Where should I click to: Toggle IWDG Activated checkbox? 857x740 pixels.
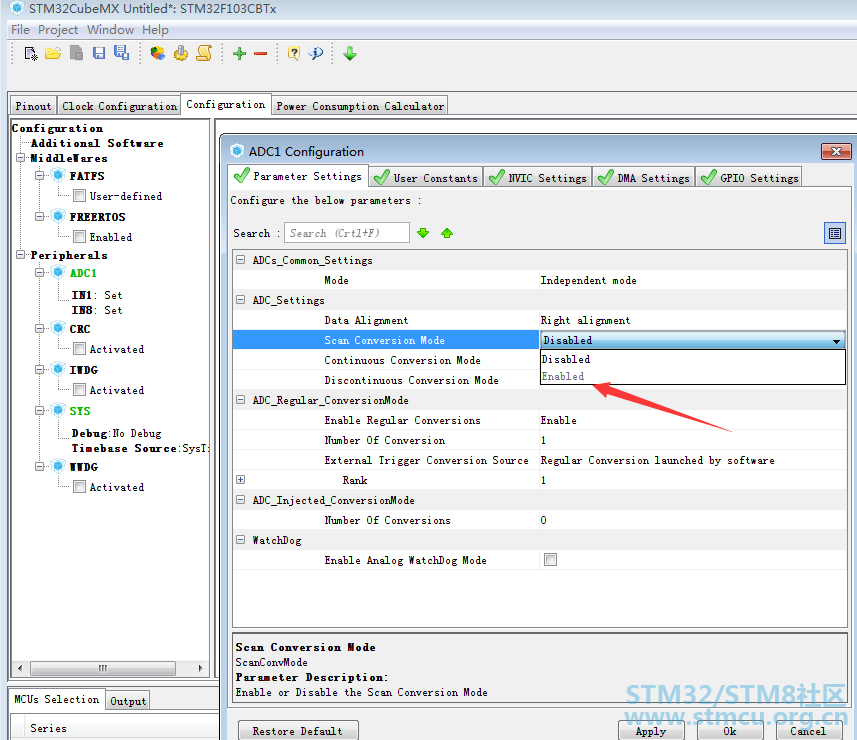pyautogui.click(x=79, y=390)
